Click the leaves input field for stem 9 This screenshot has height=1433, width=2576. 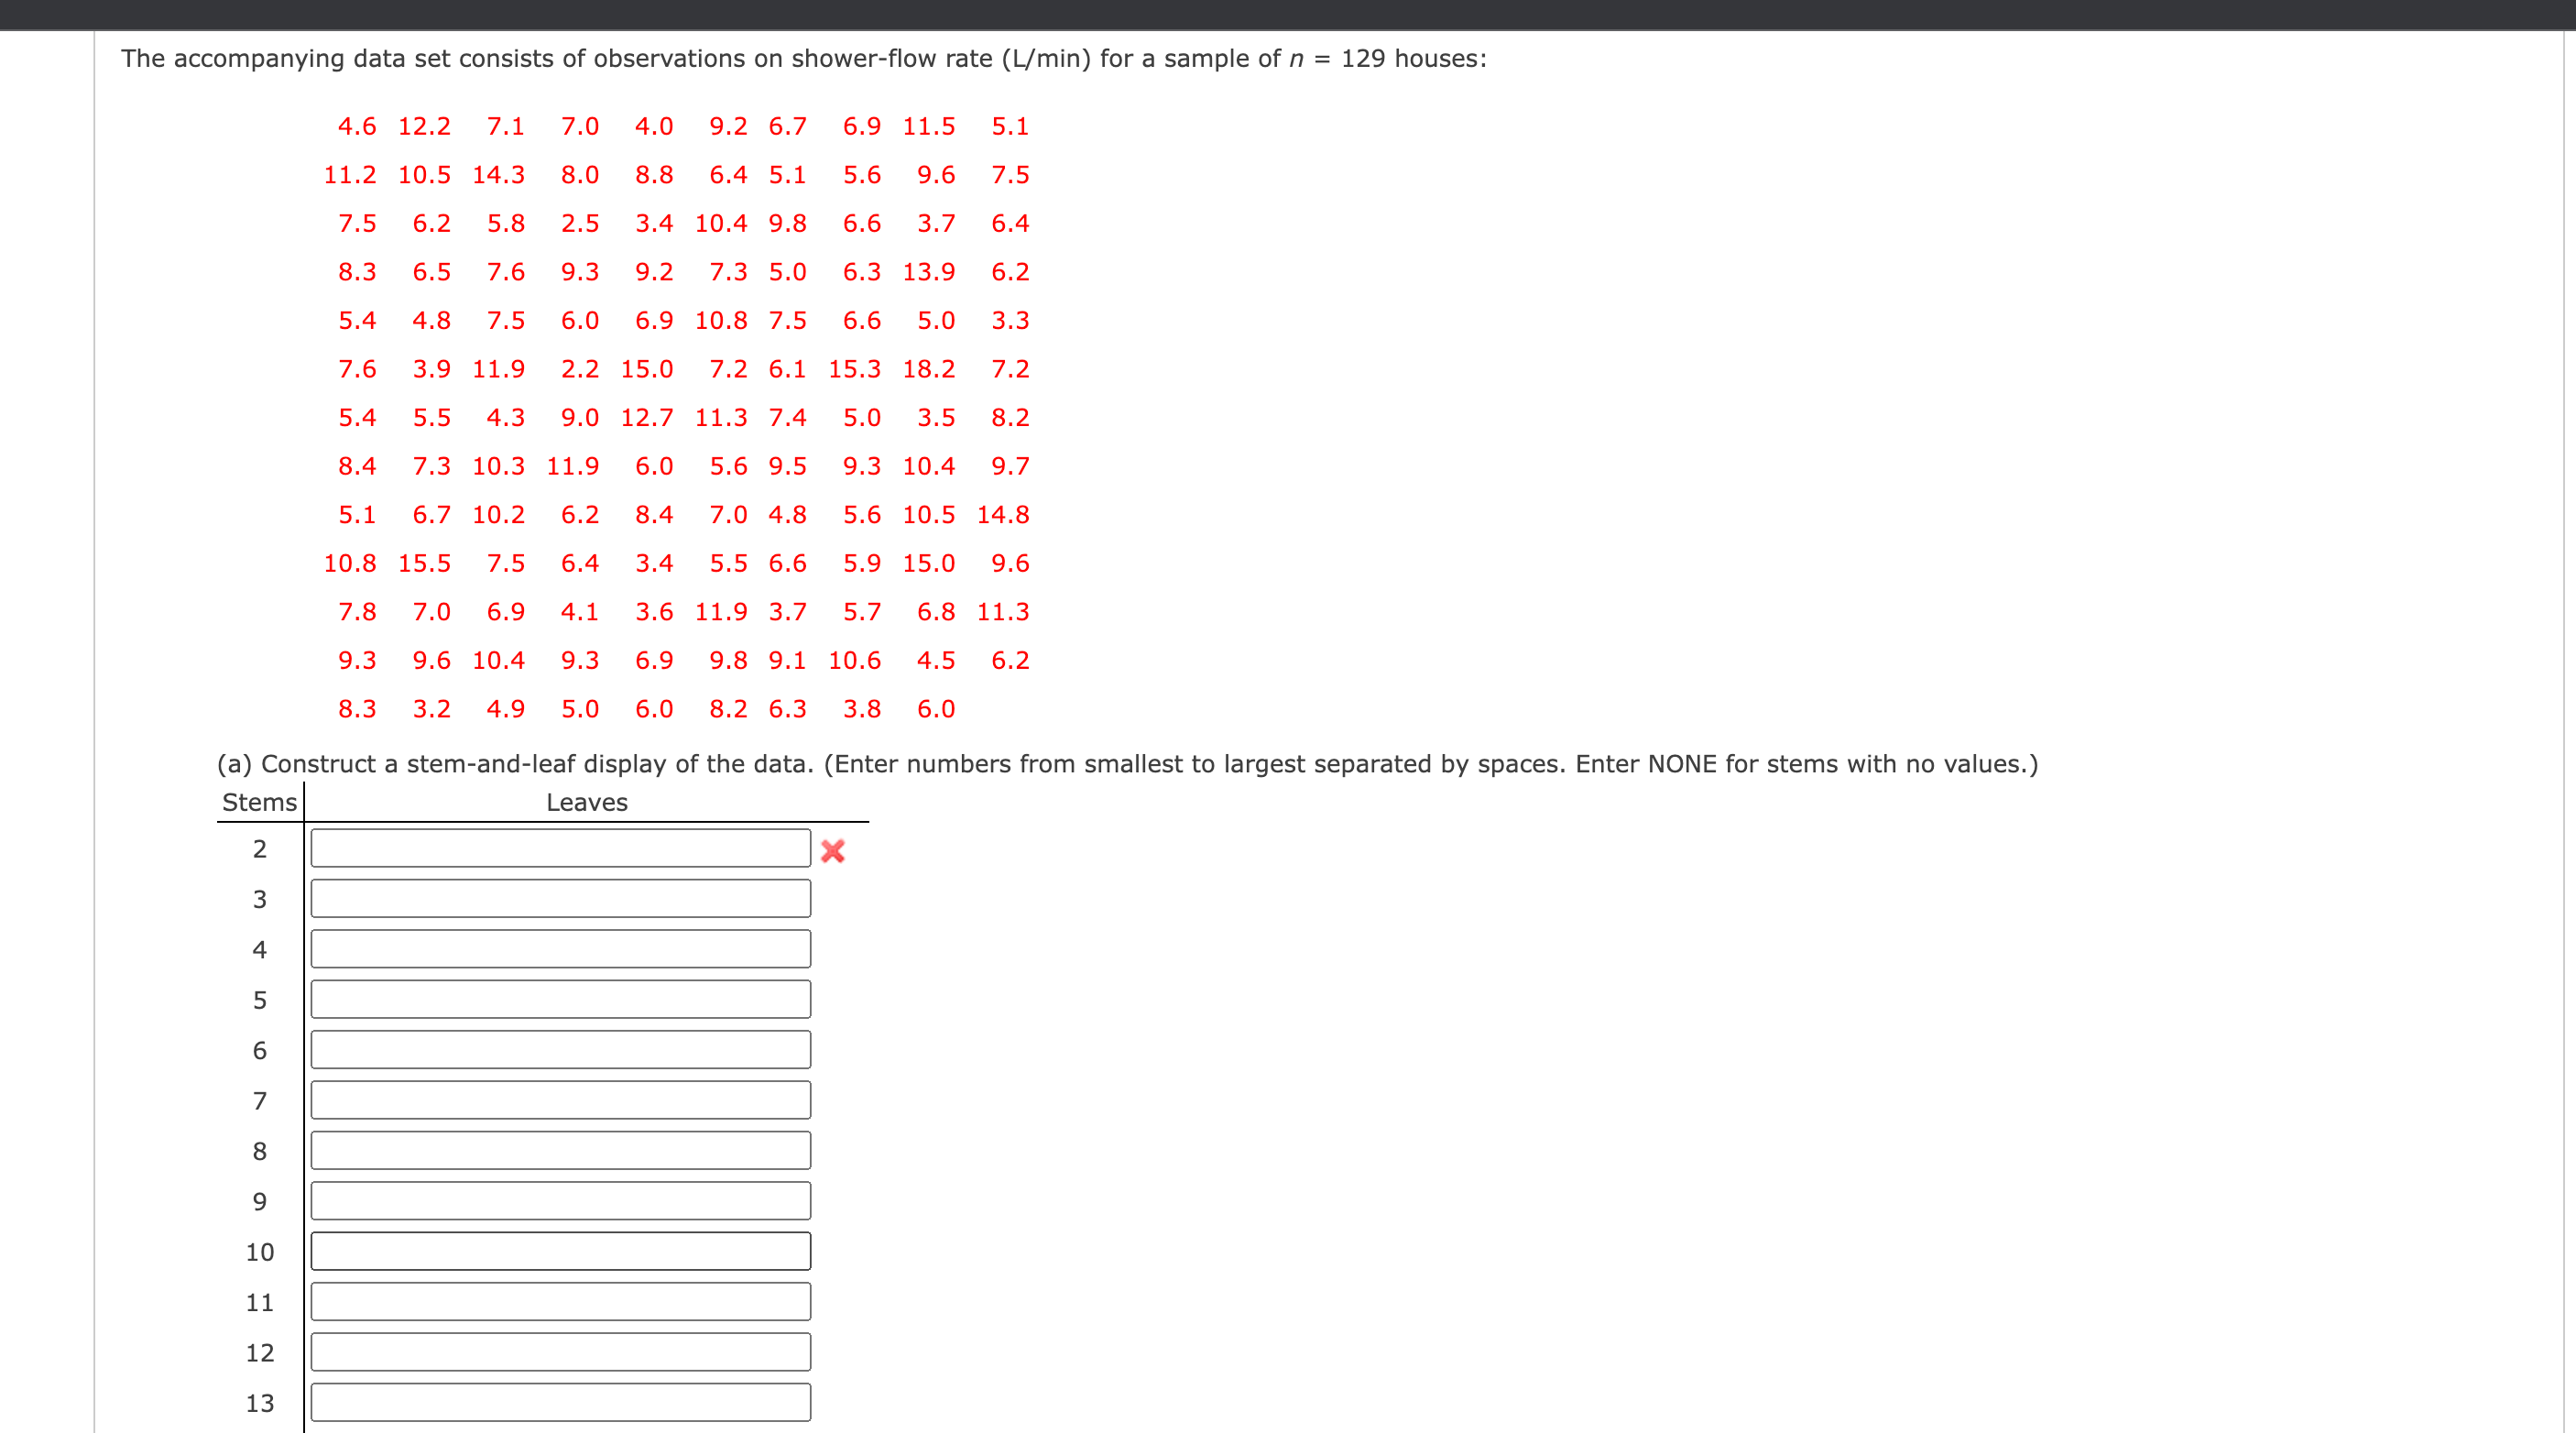pos(561,1200)
